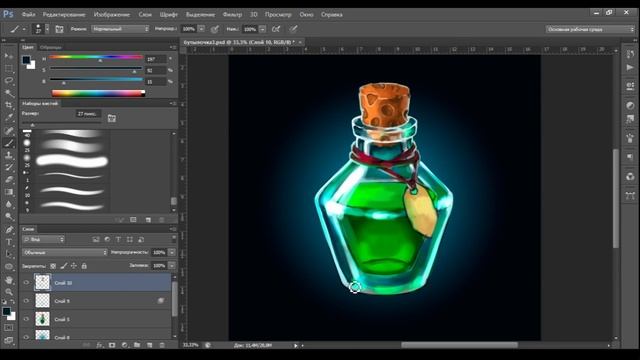Select the Move tool
640x360 pixels.
[9, 56]
